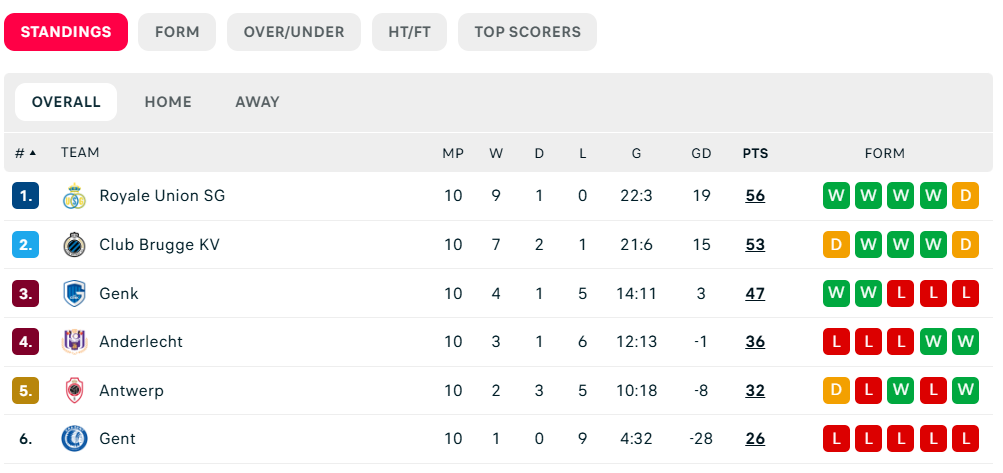1003x473 pixels.
Task: Open the FORM section
Action: click(x=177, y=32)
